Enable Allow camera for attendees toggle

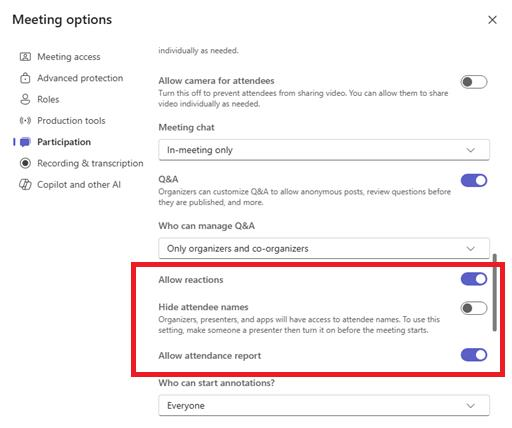point(474,82)
